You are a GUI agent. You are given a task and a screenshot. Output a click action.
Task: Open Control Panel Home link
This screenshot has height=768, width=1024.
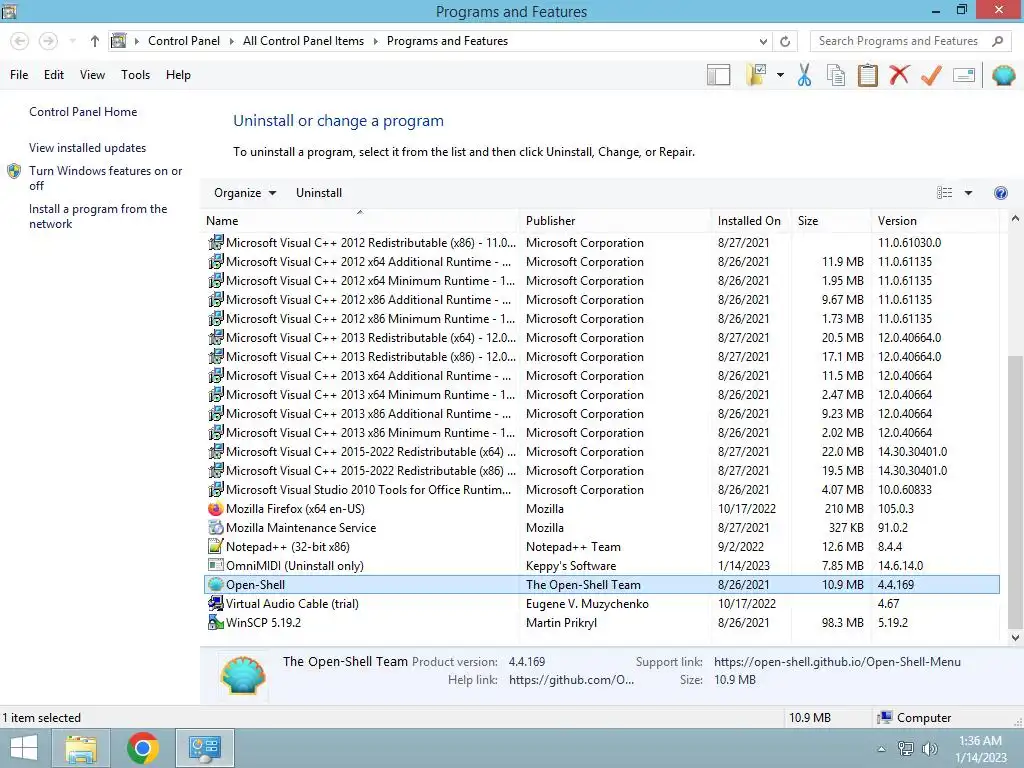[83, 112]
